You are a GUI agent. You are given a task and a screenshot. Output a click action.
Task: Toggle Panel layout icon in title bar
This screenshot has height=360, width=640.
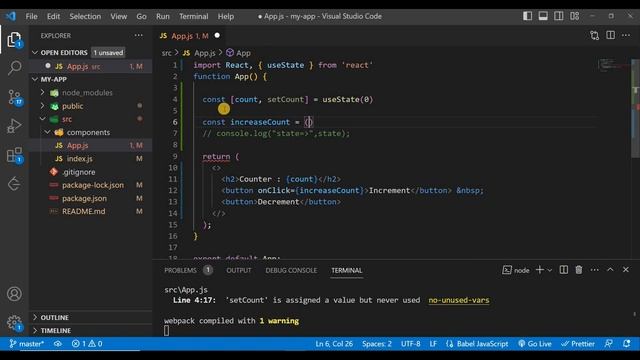tap(543, 16)
